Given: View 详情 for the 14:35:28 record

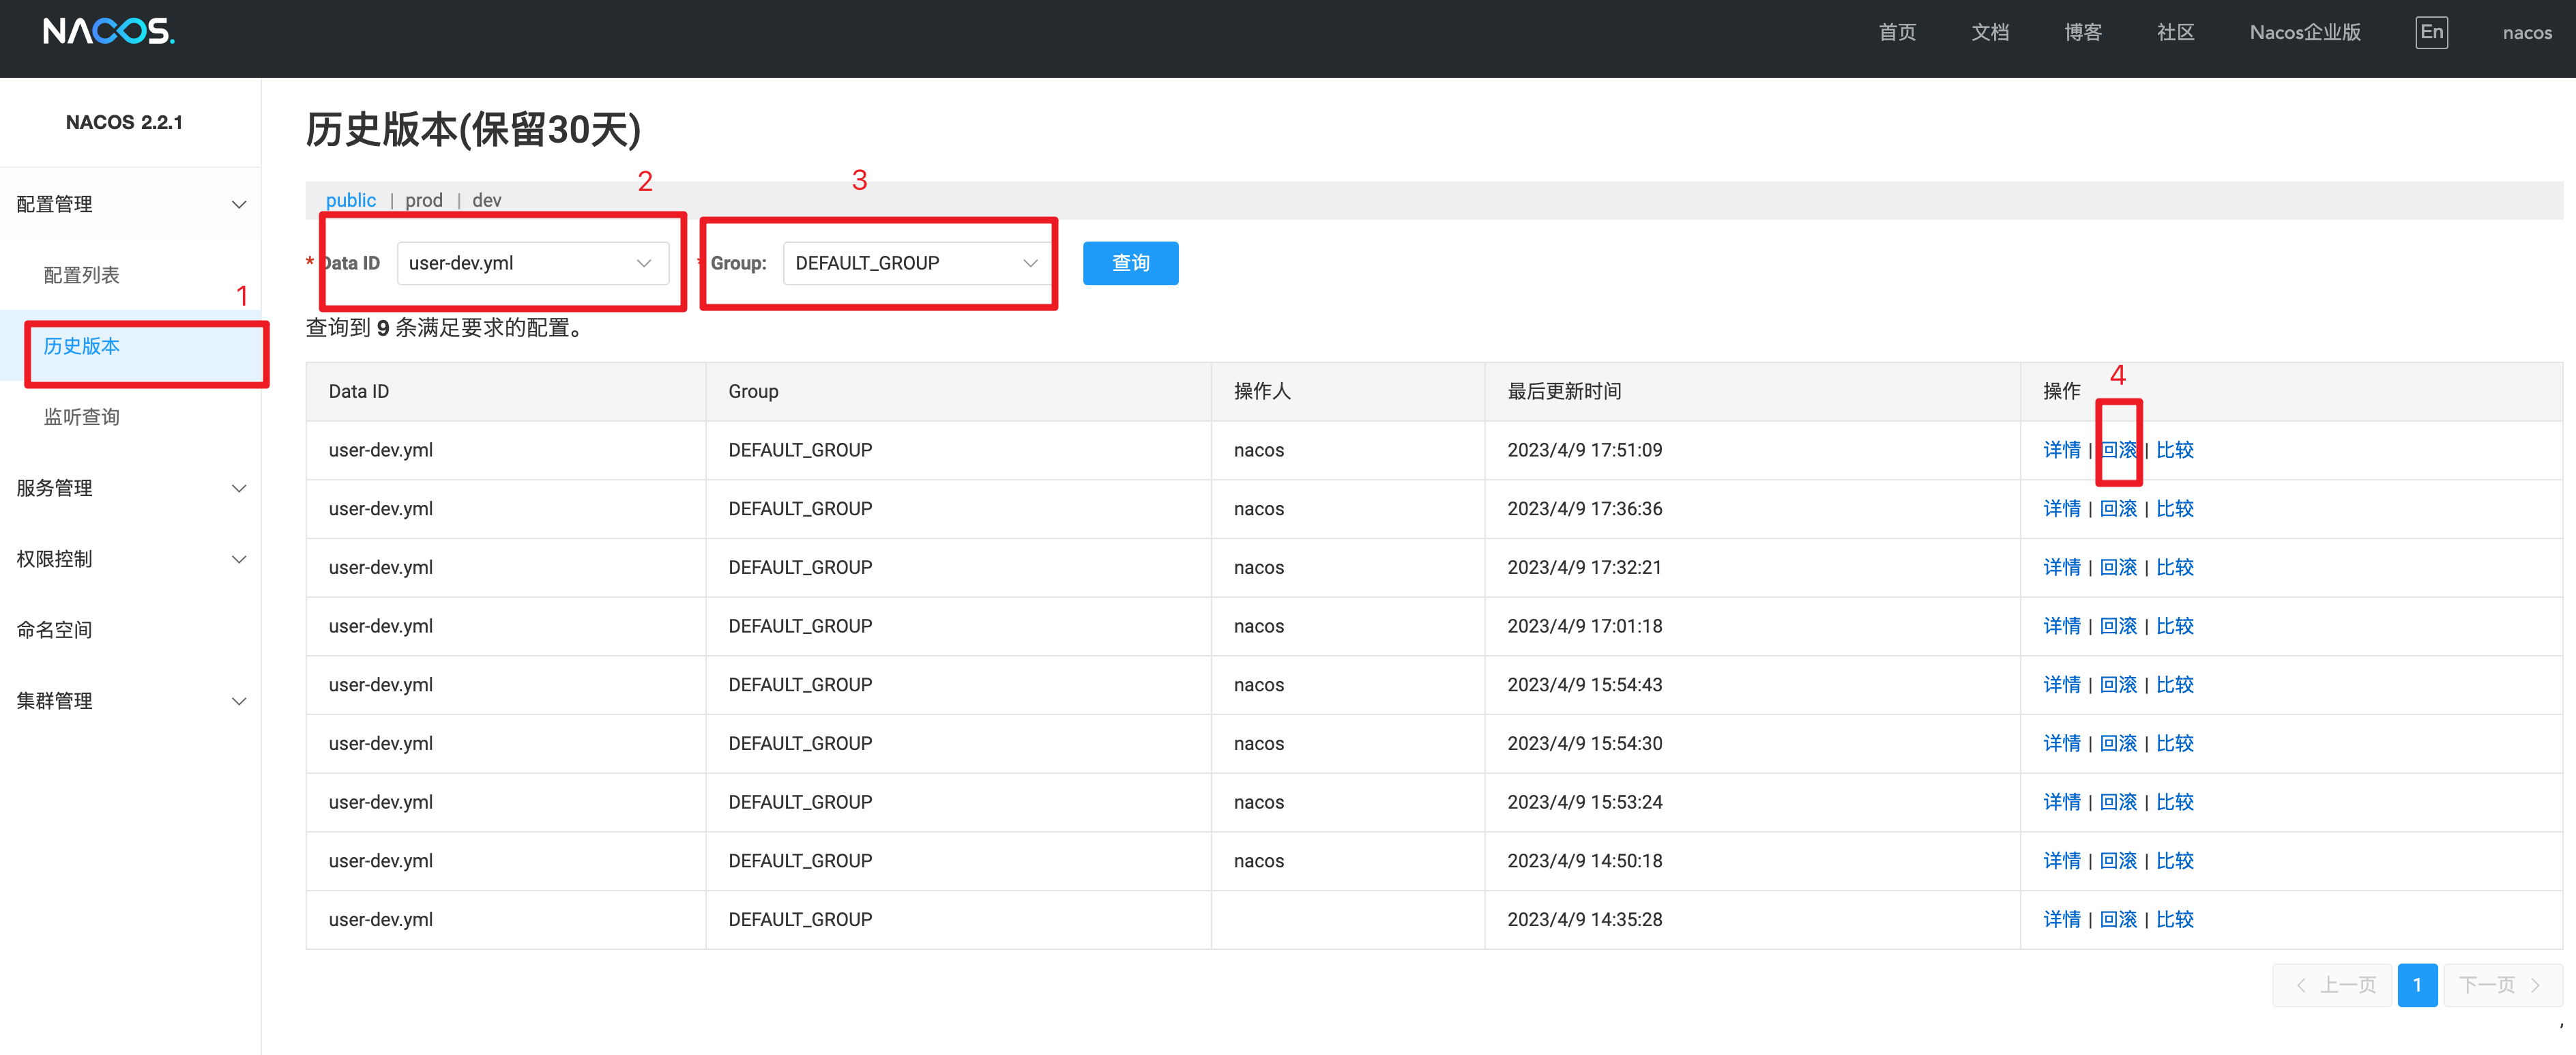Looking at the screenshot, I should (2061, 919).
